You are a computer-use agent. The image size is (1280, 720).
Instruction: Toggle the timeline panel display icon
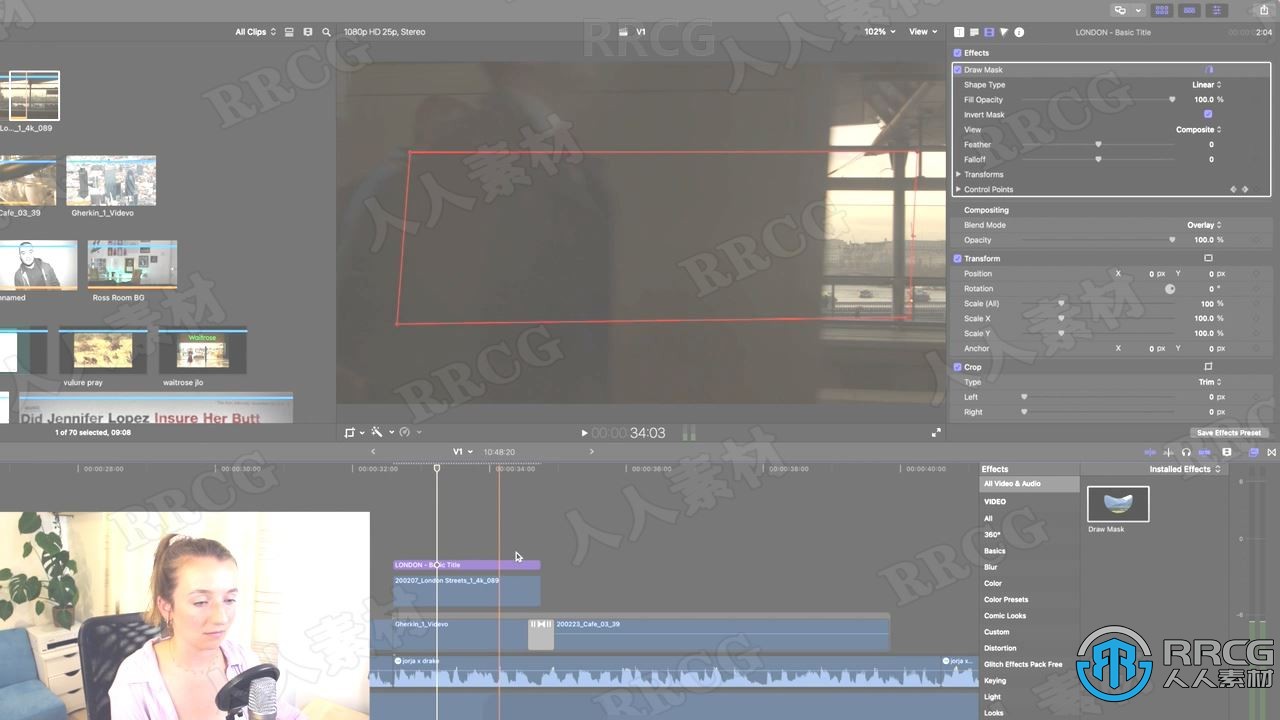point(1188,10)
